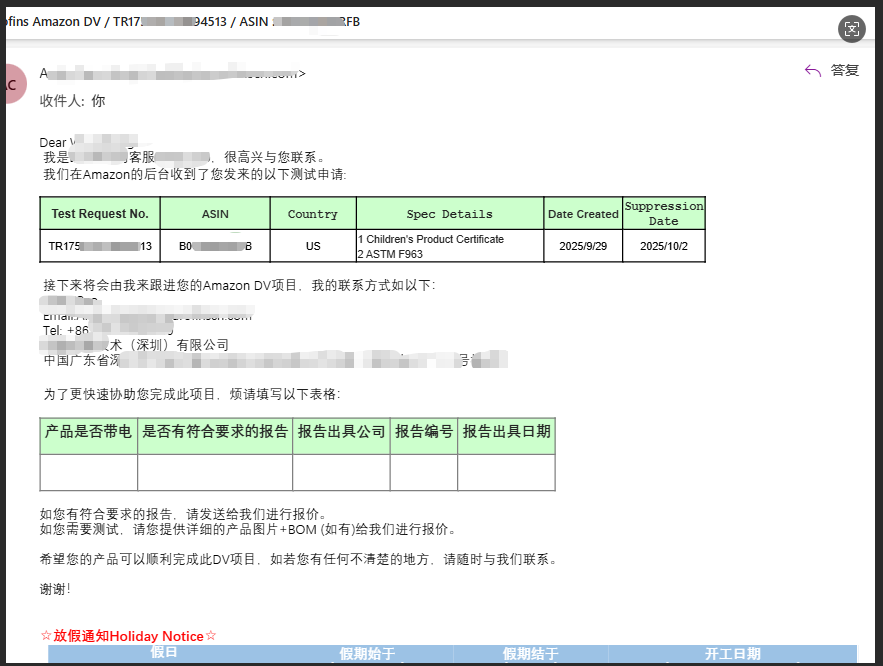Click the empty cell under 是否有符合要求的报告
This screenshot has height=666, width=883.
click(215, 472)
